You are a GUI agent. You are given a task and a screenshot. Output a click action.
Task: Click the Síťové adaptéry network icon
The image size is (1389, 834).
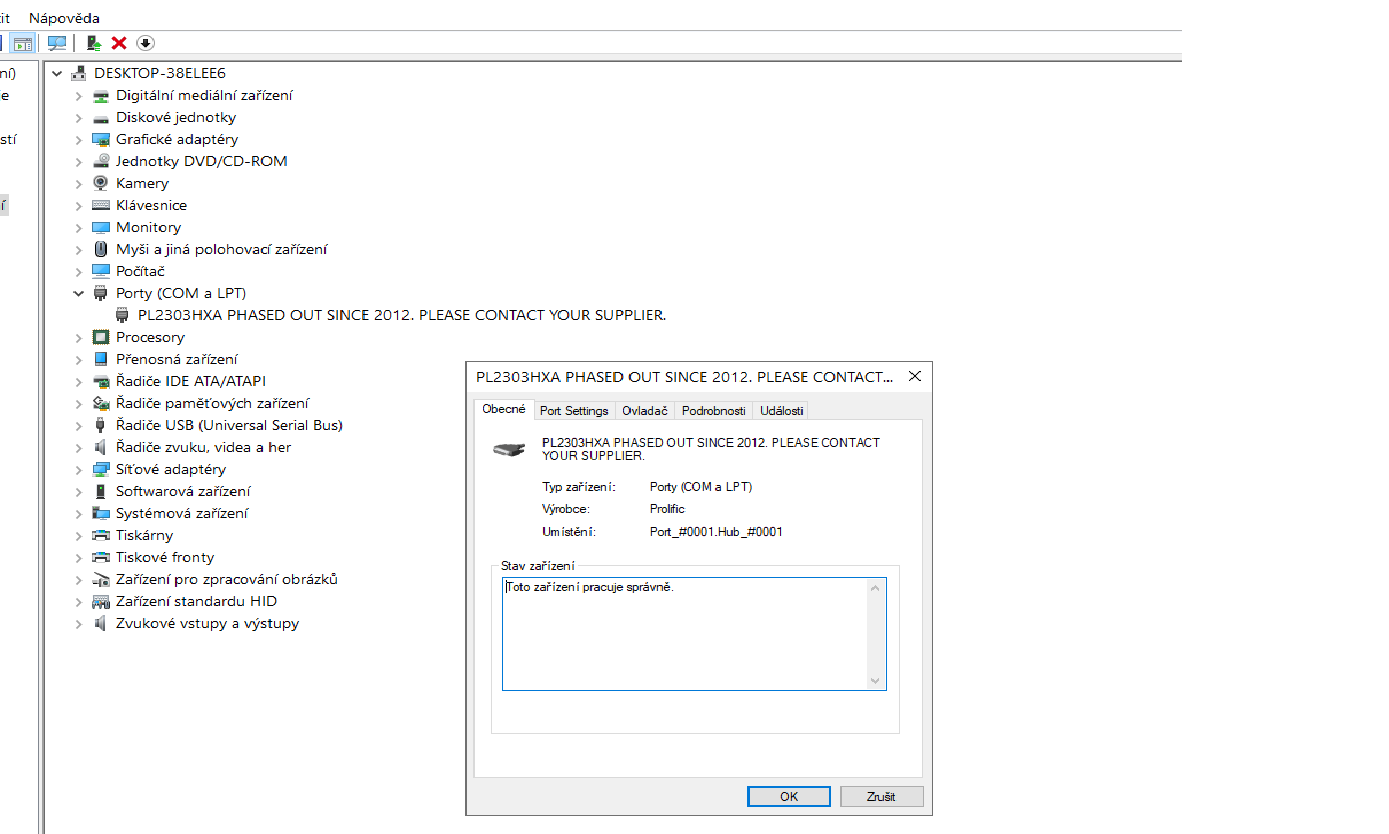point(100,469)
